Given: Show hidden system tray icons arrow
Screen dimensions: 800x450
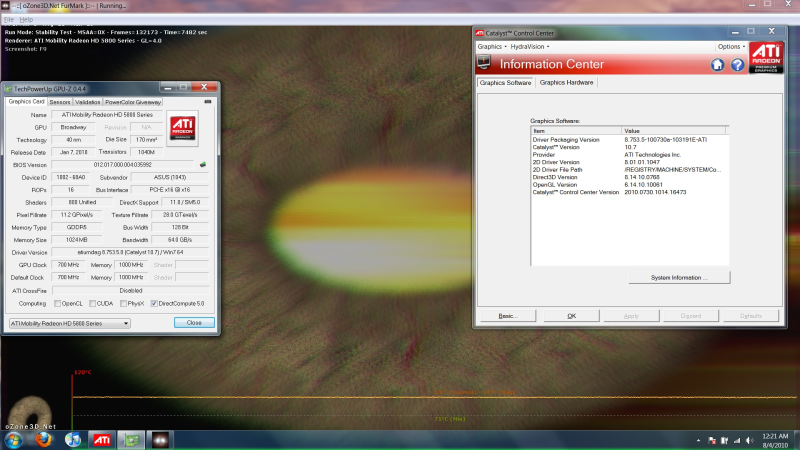Looking at the screenshot, I should pyautogui.click(x=698, y=440).
